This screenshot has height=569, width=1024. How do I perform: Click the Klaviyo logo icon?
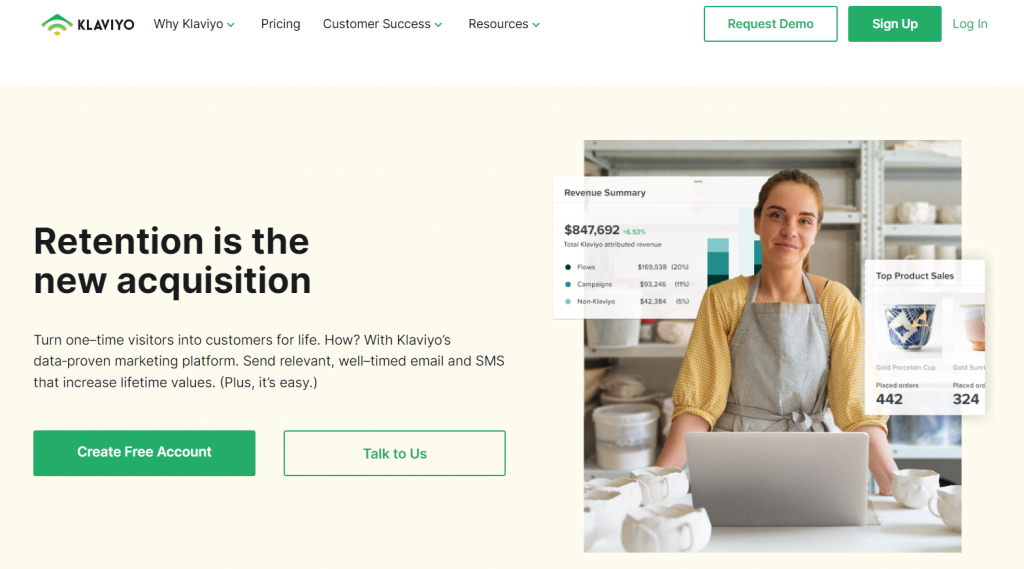pos(57,24)
